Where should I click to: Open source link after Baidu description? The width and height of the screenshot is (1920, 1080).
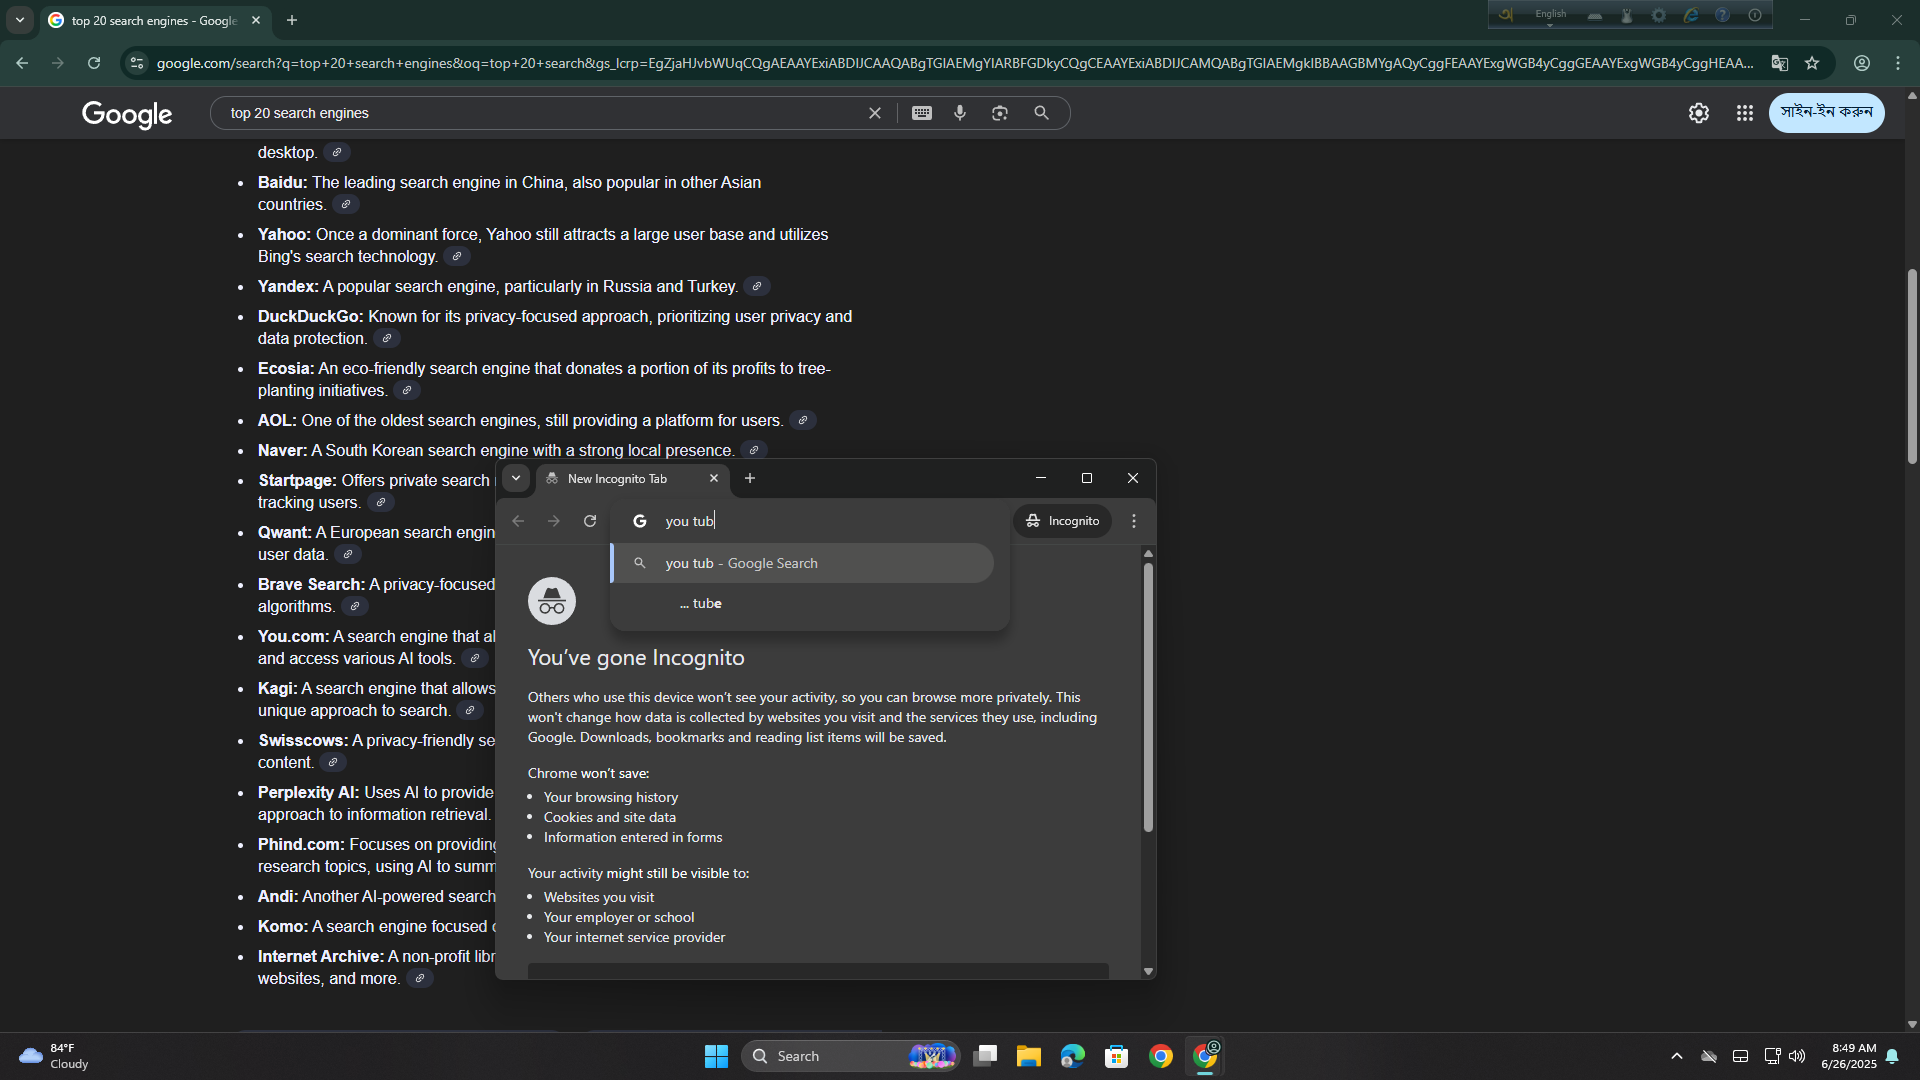[x=346, y=204]
